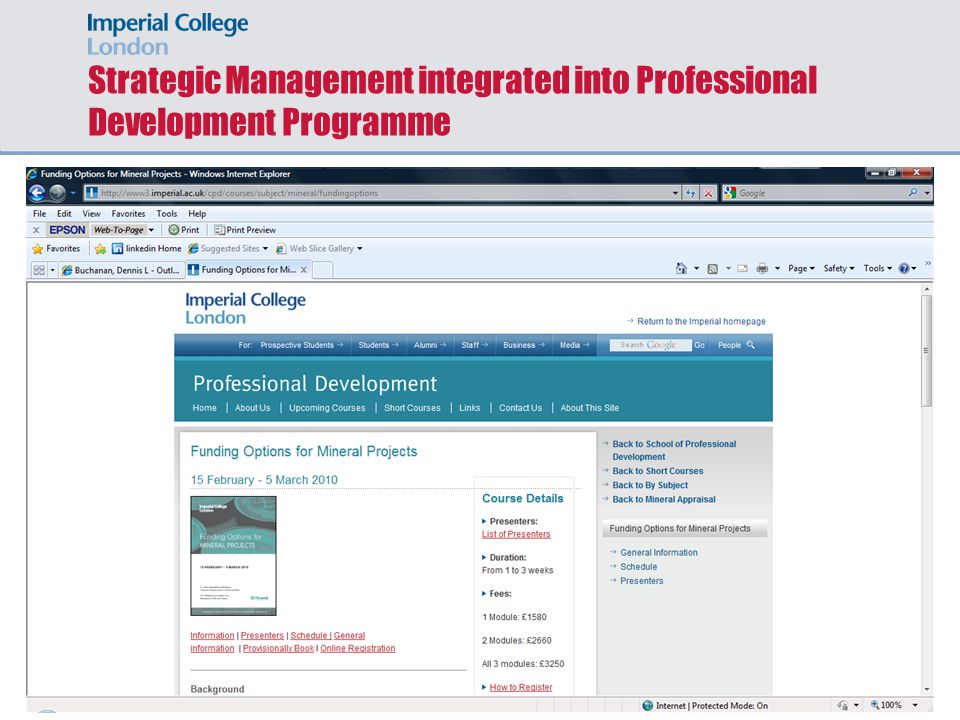Screen dimensions: 960x720
Task: Click Back to Mineral Appraisal link
Action: click(x=664, y=500)
